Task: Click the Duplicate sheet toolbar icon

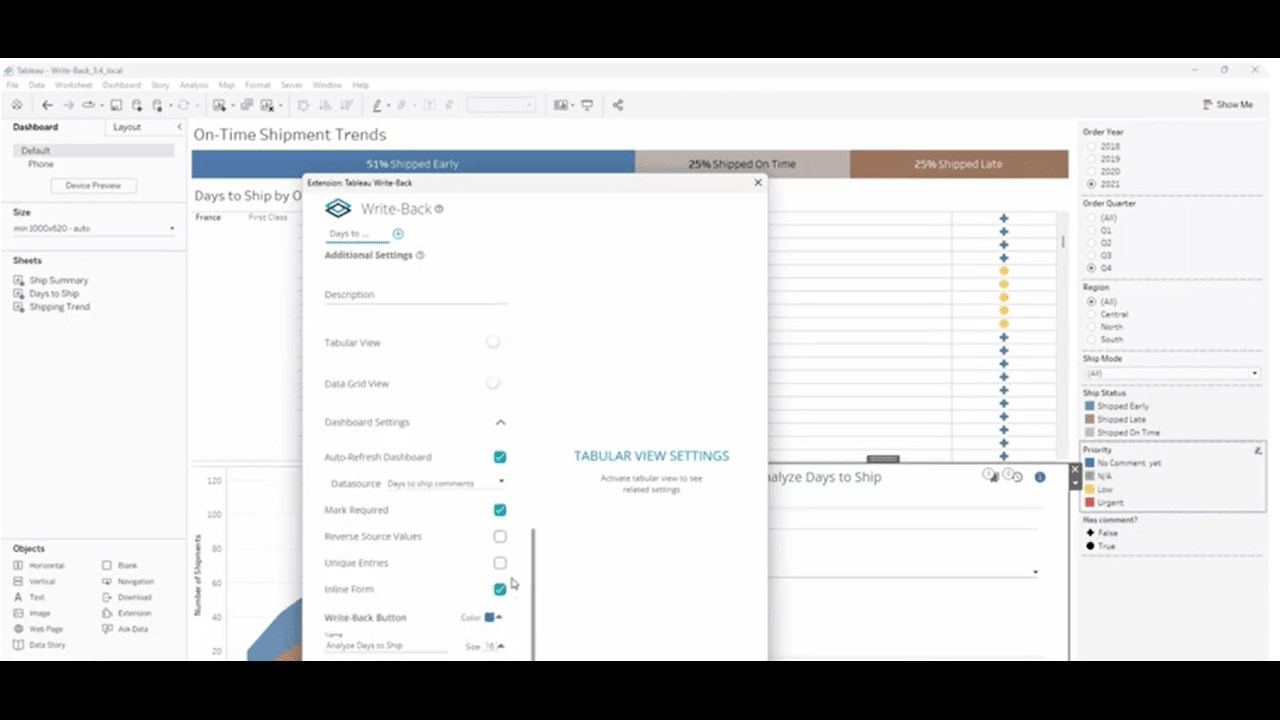Action: (x=247, y=105)
